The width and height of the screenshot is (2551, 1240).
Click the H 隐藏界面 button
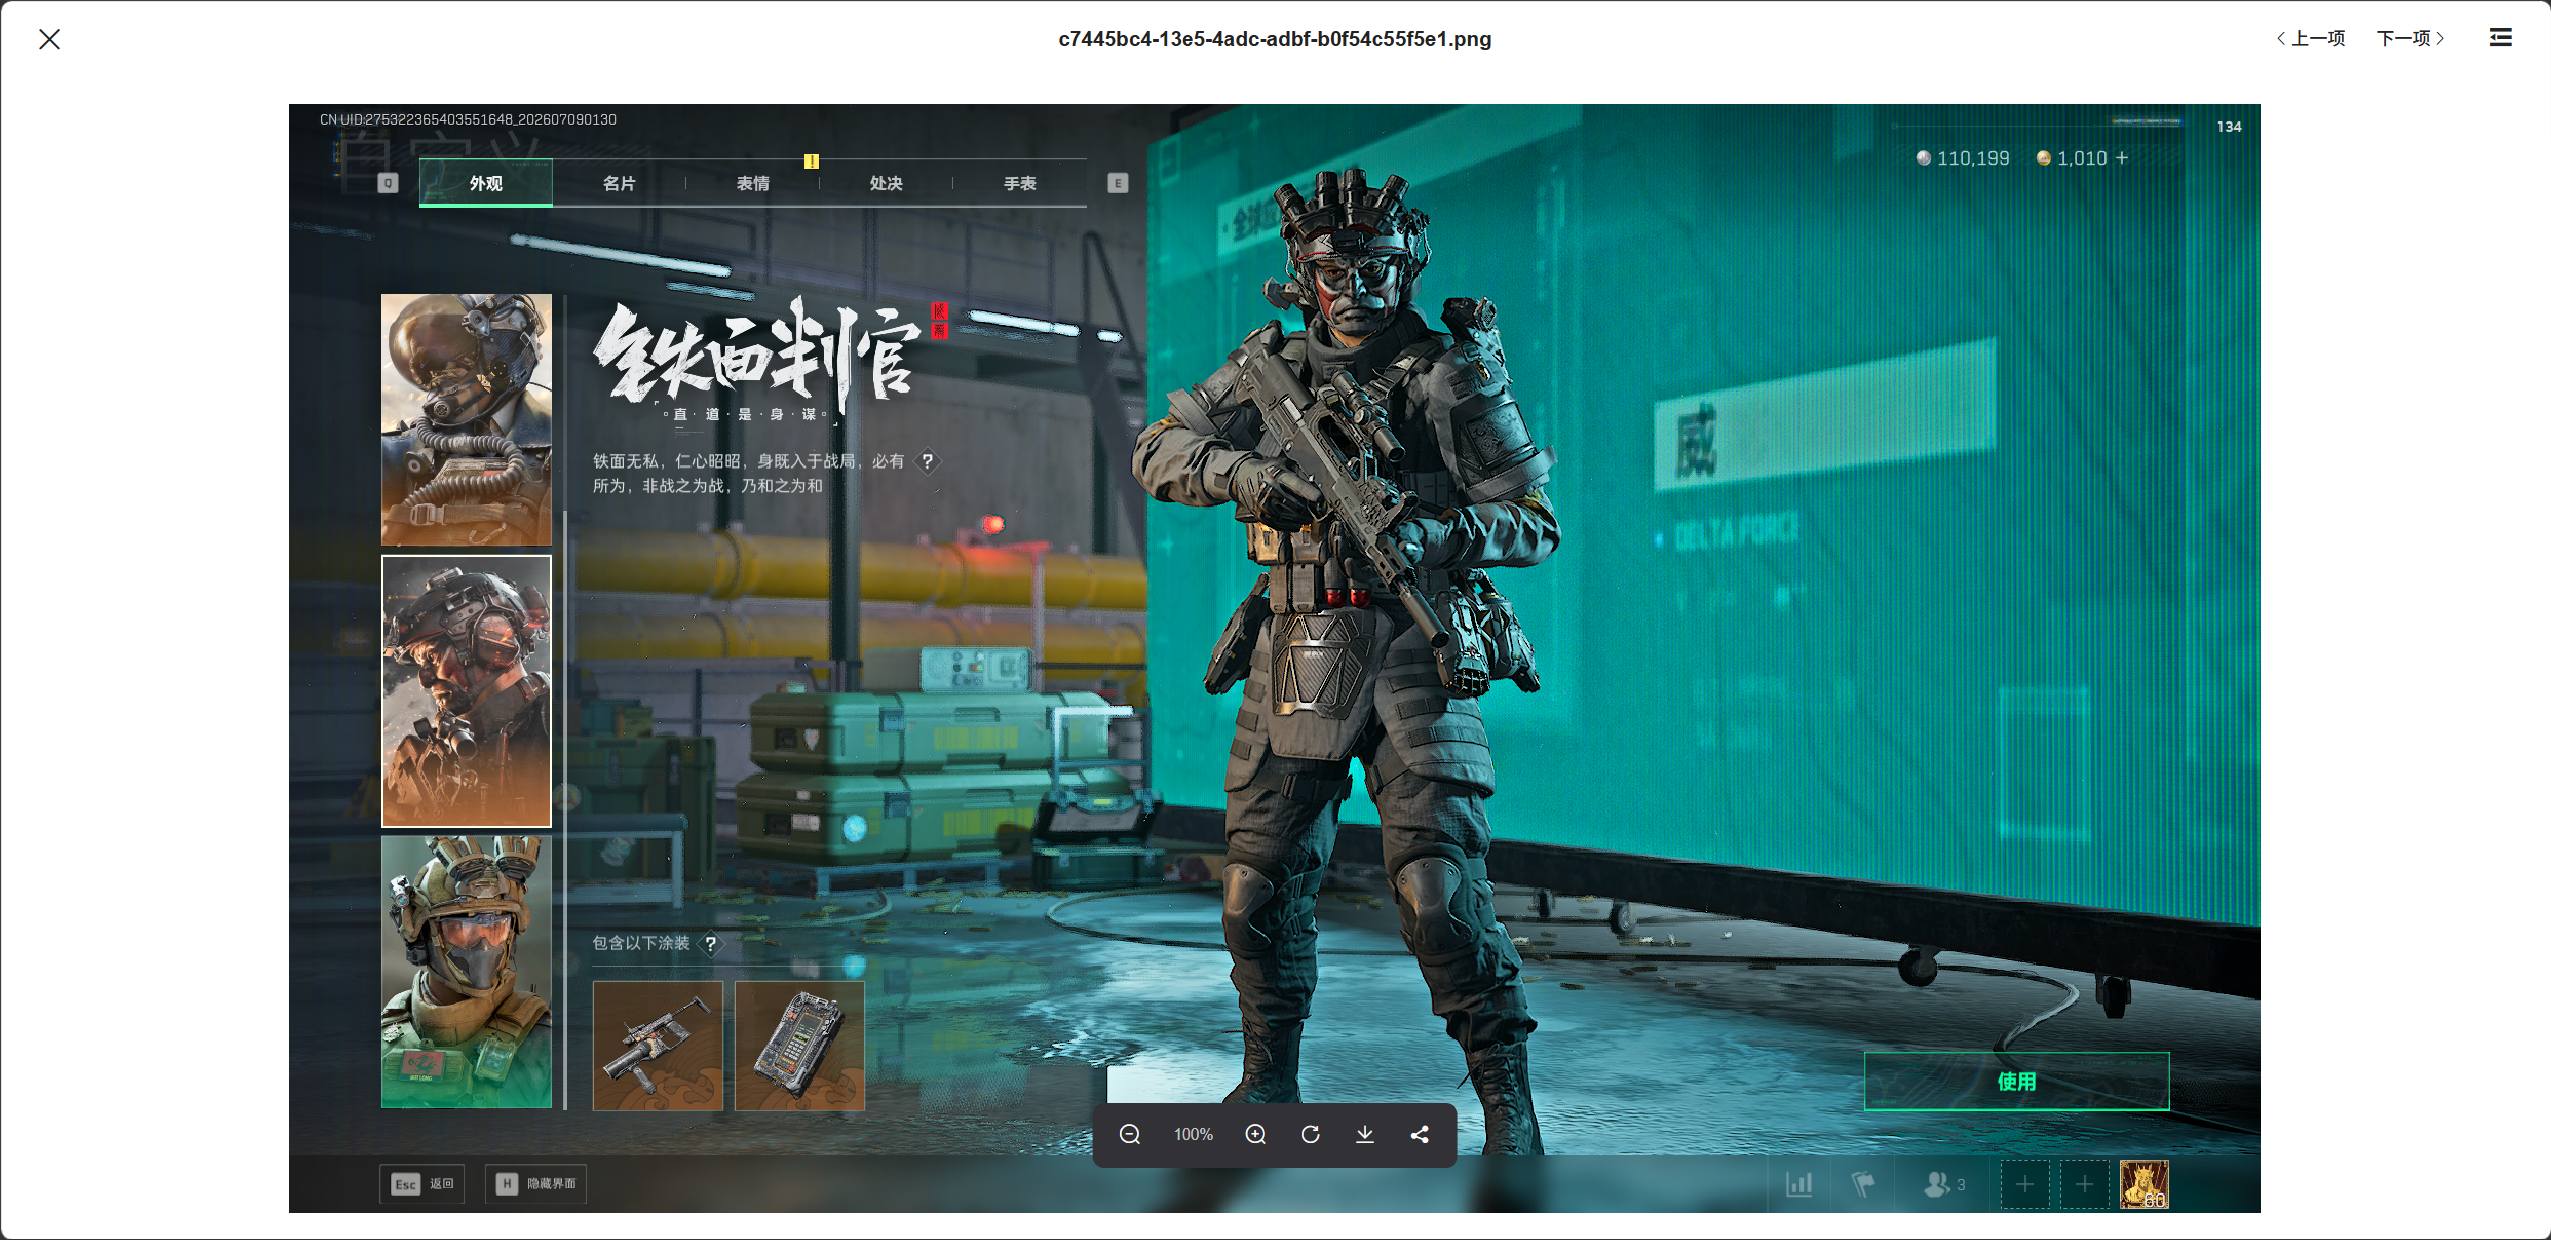click(x=536, y=1184)
